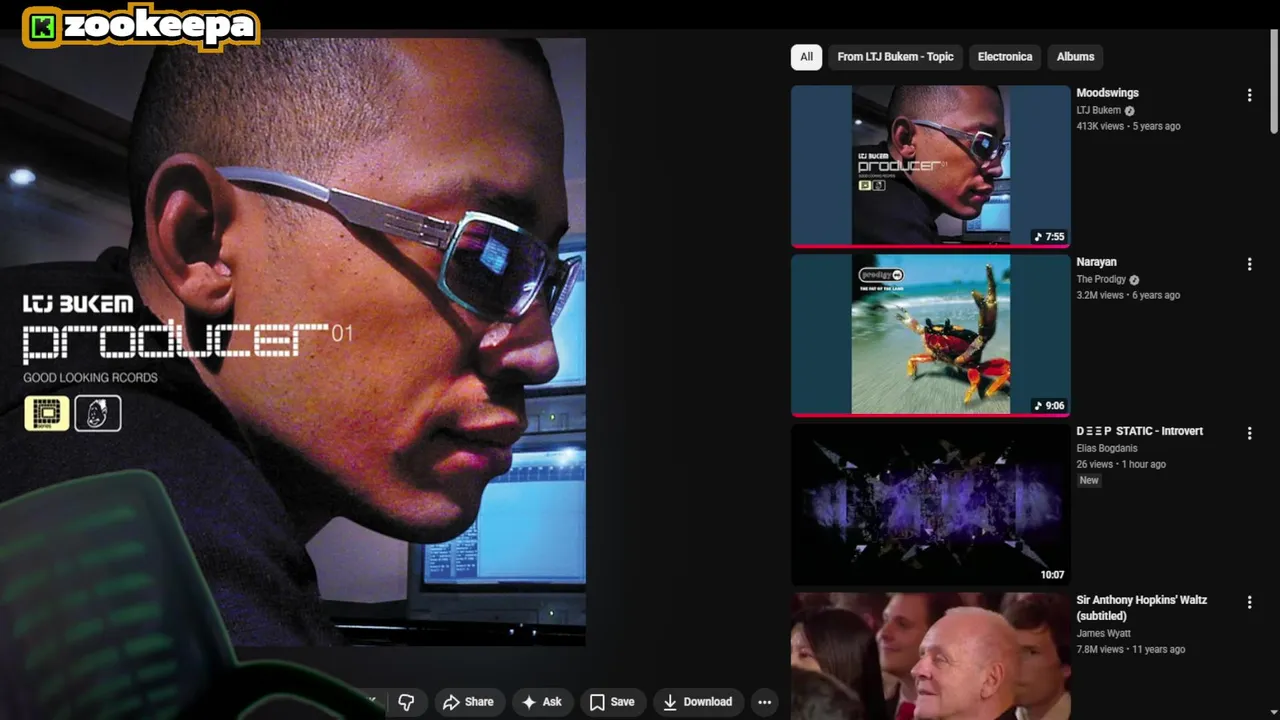The height and width of the screenshot is (720, 1280).
Task: Go to LTJ Bukem channel name
Action: [1098, 110]
